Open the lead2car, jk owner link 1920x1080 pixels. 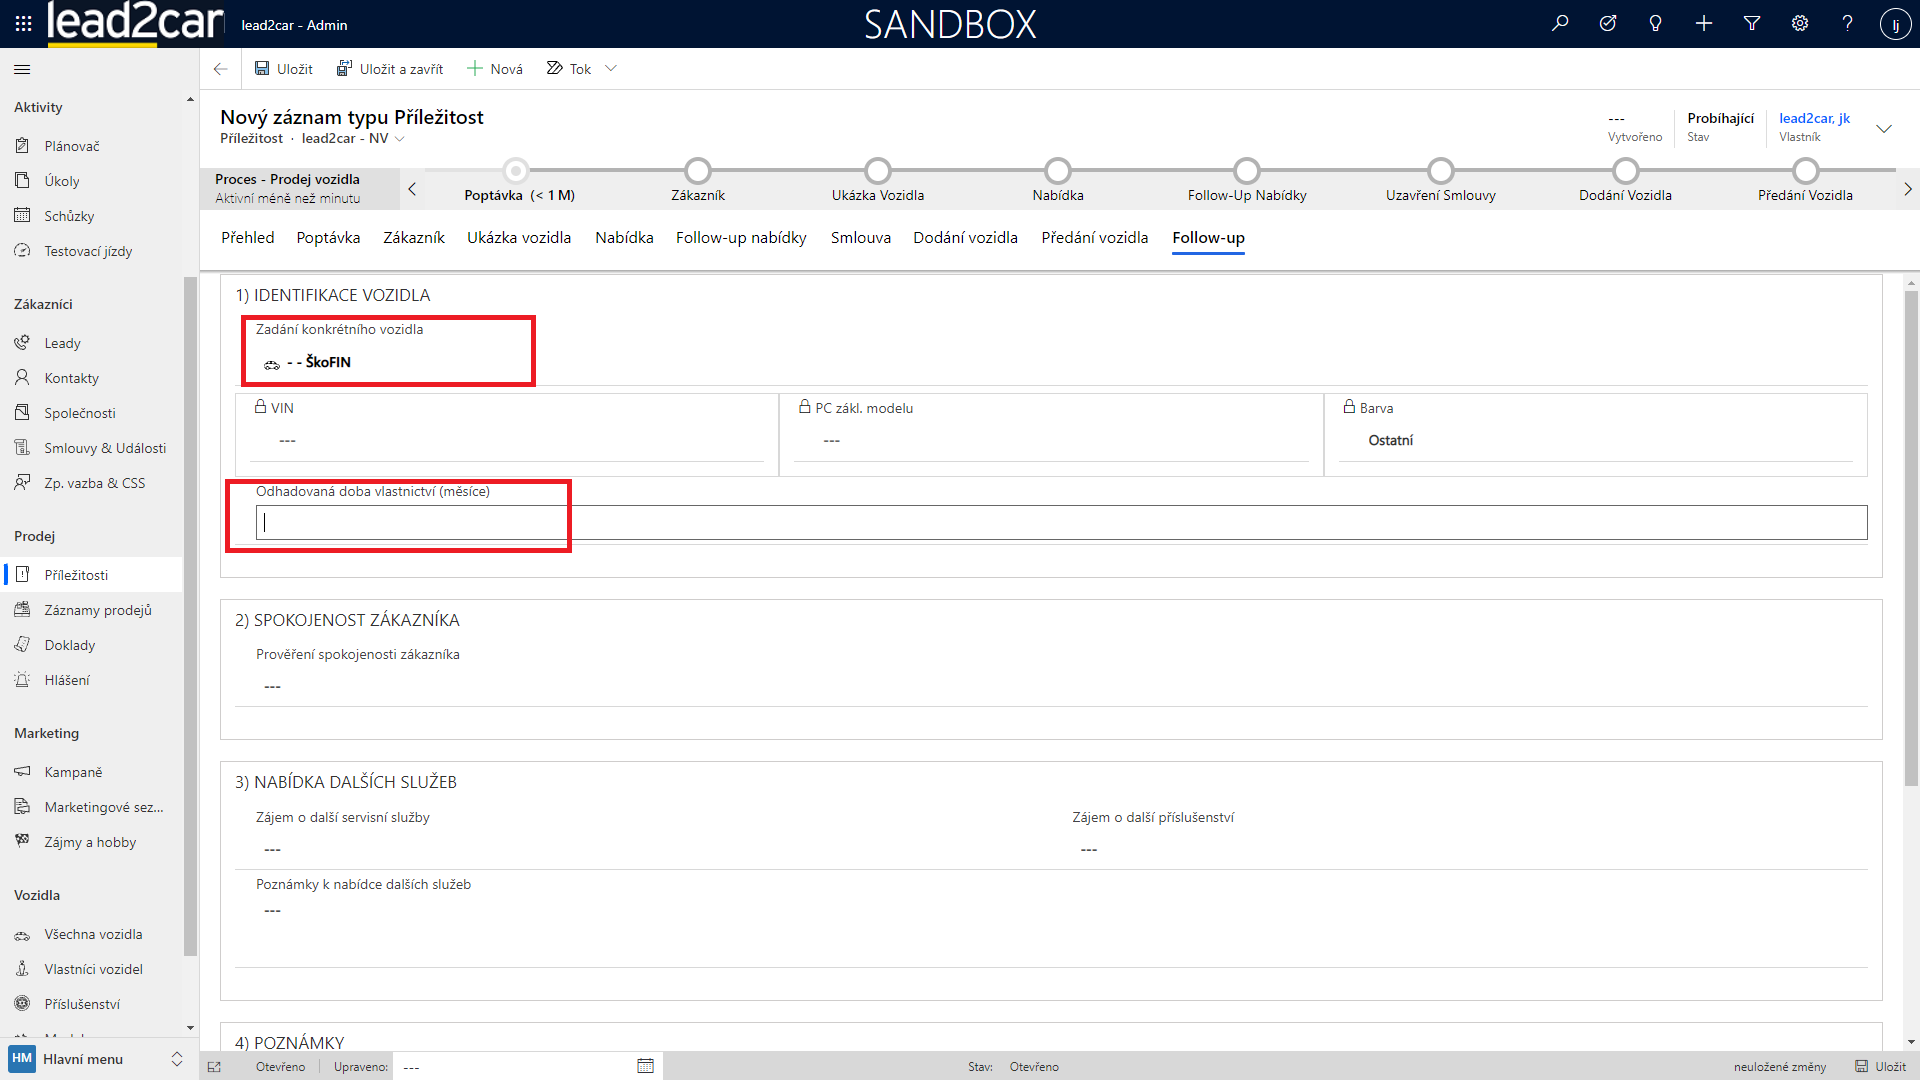coord(1814,118)
